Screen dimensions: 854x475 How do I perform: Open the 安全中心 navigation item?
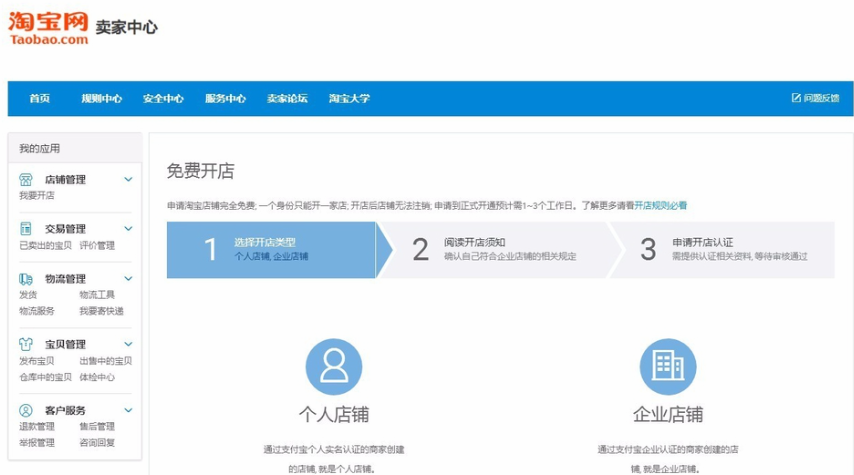pos(163,98)
